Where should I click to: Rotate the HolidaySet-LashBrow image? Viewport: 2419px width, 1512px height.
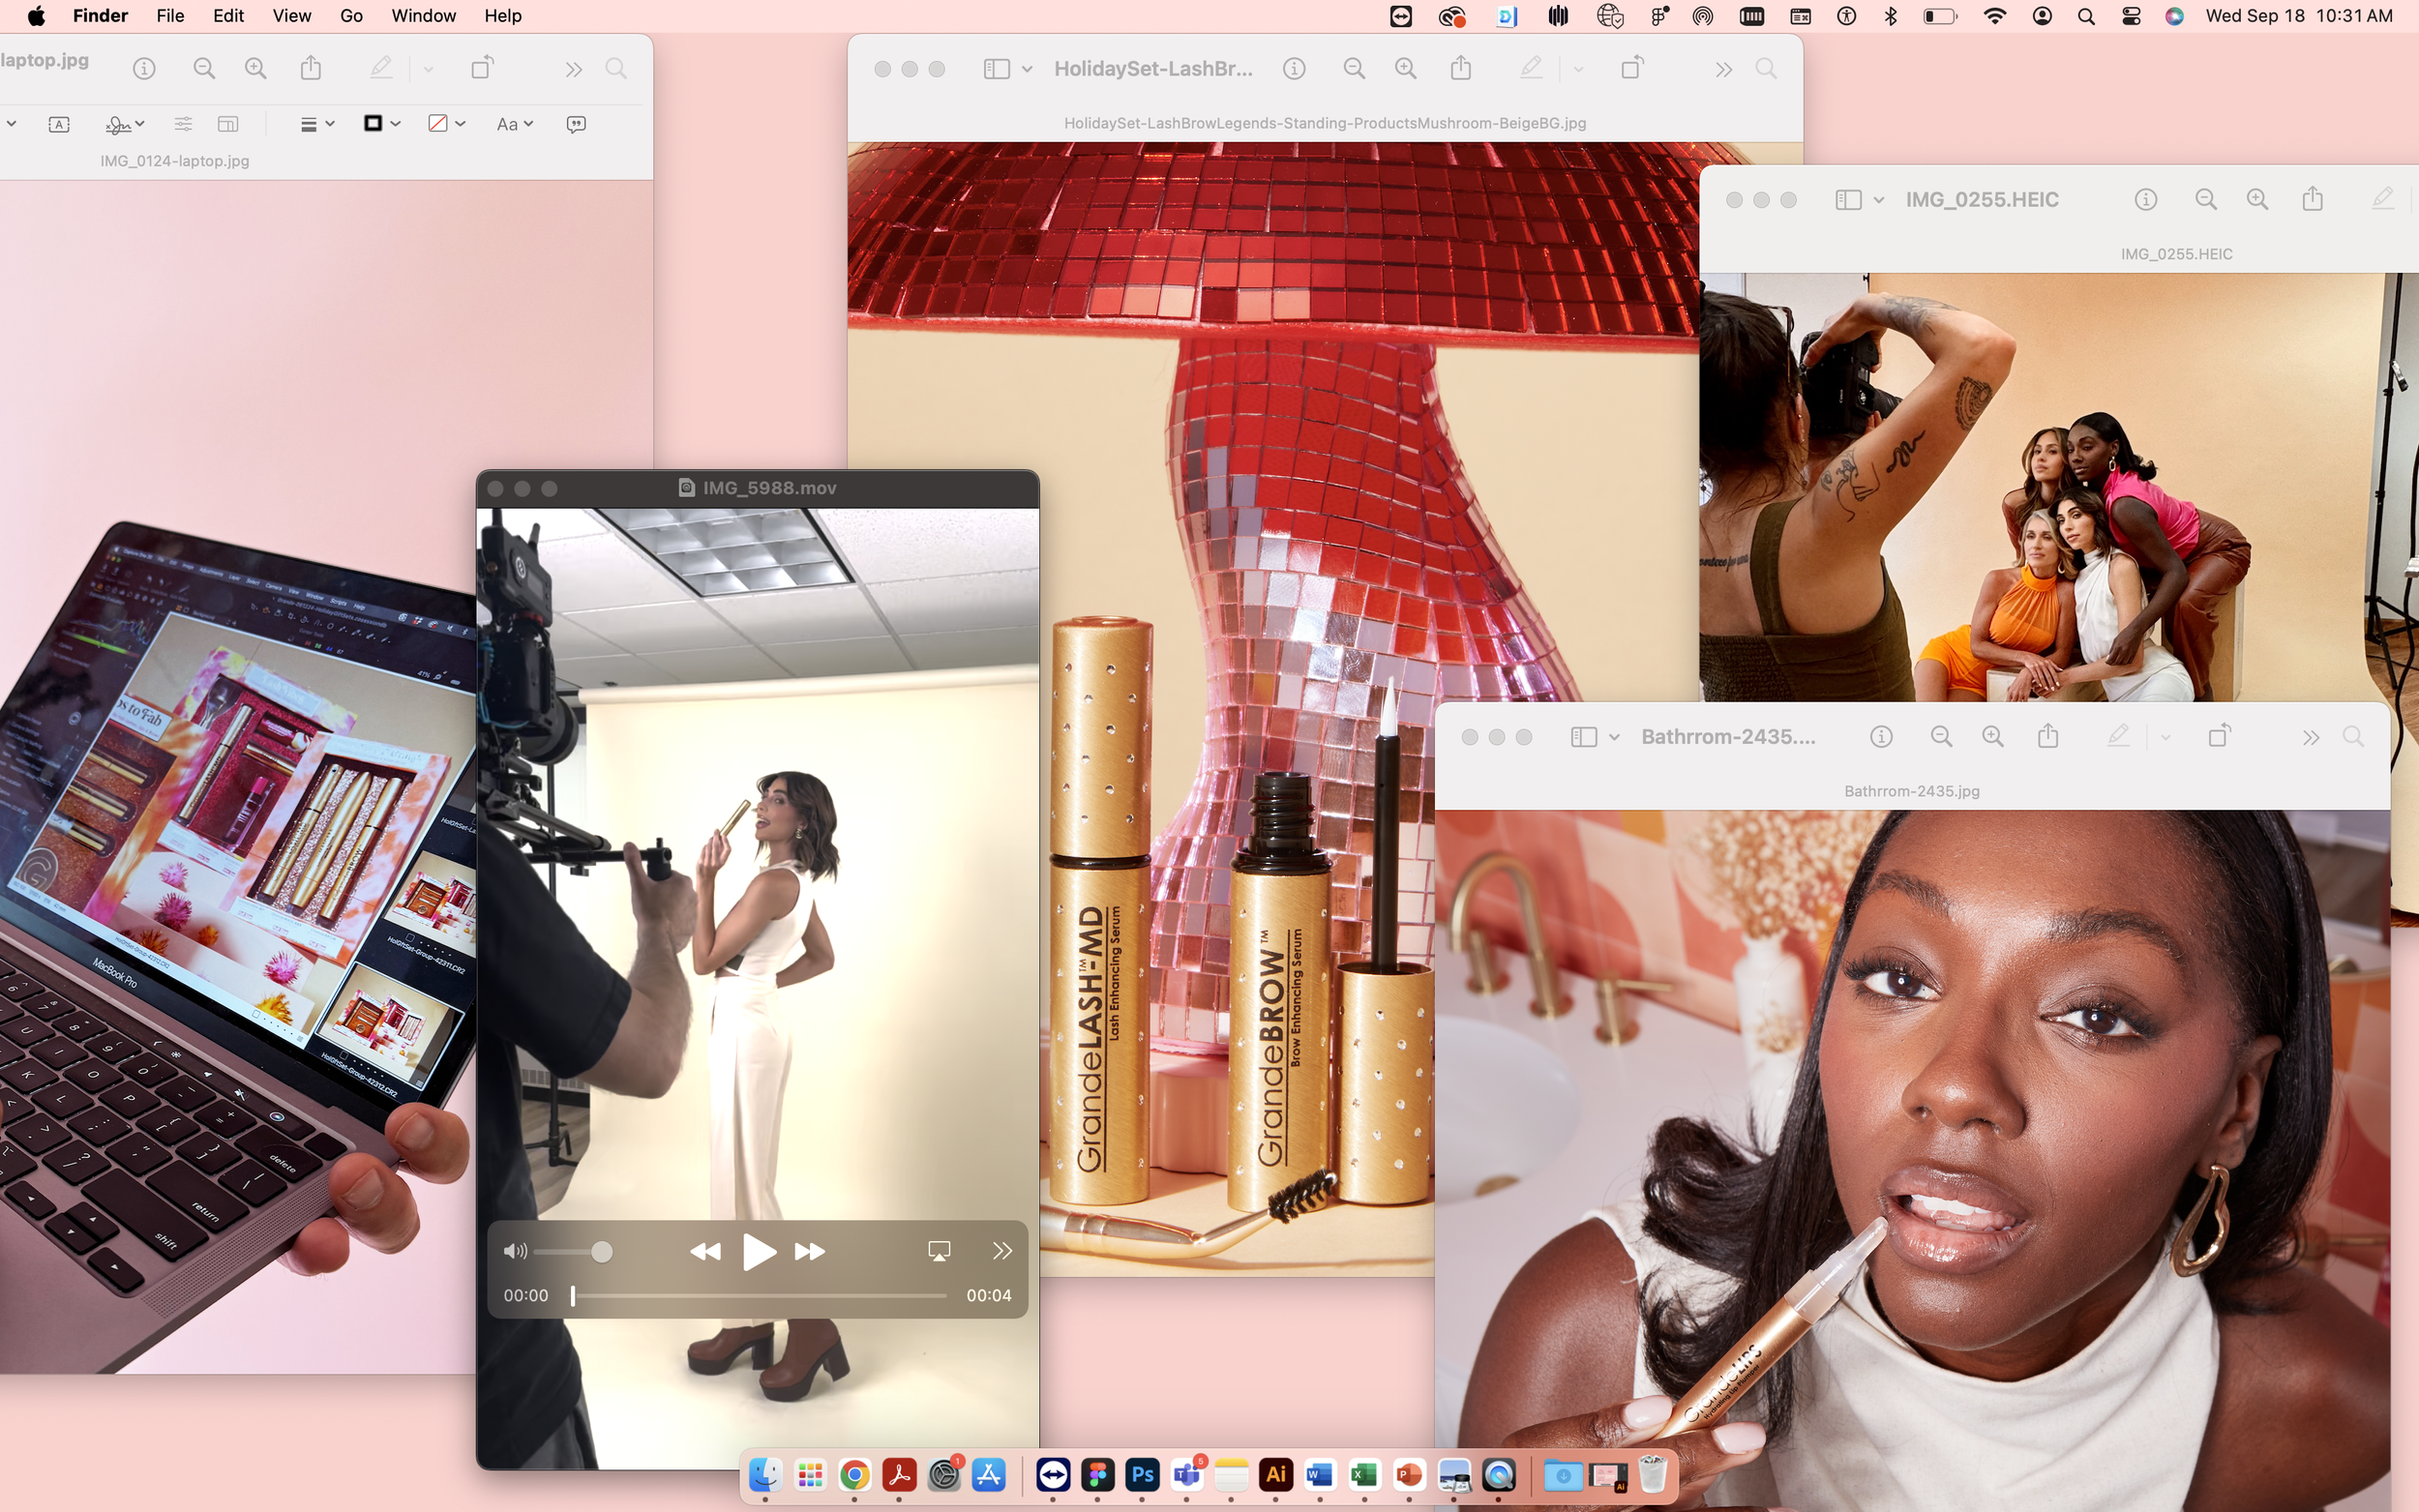click(1632, 68)
